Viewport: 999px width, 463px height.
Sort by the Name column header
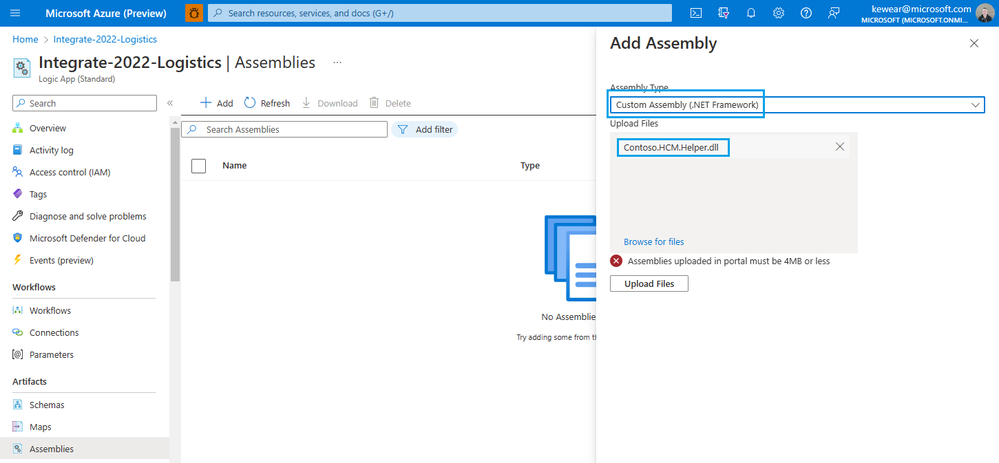point(234,166)
